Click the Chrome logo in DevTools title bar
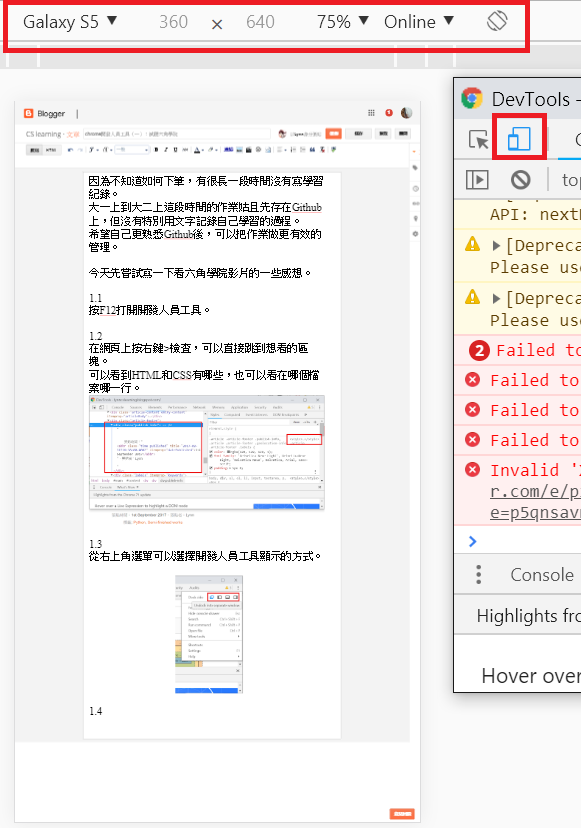The width and height of the screenshot is (581, 828). pyautogui.click(x=472, y=98)
